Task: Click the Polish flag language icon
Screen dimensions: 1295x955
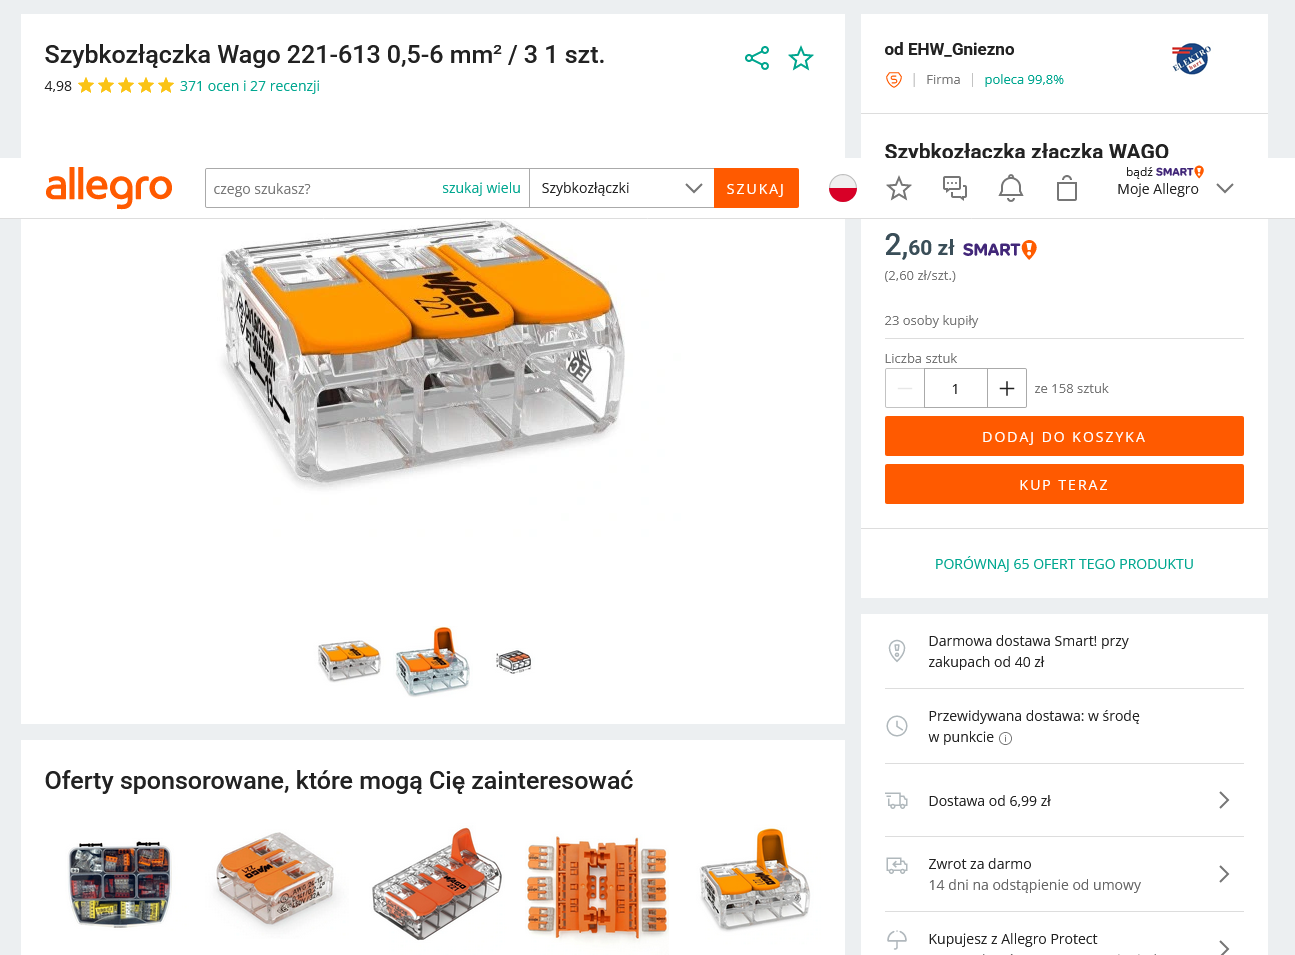Action: (843, 188)
